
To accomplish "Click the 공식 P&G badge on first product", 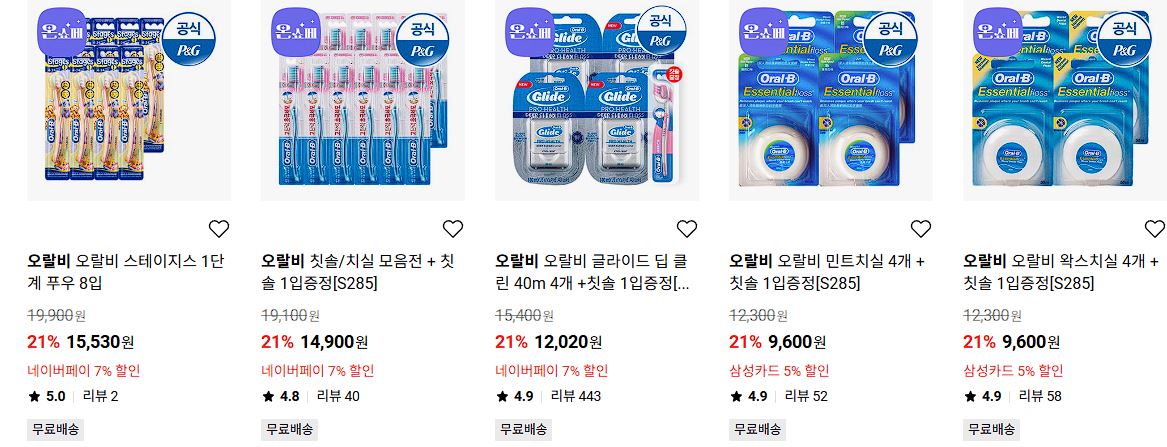I will [x=187, y=39].
